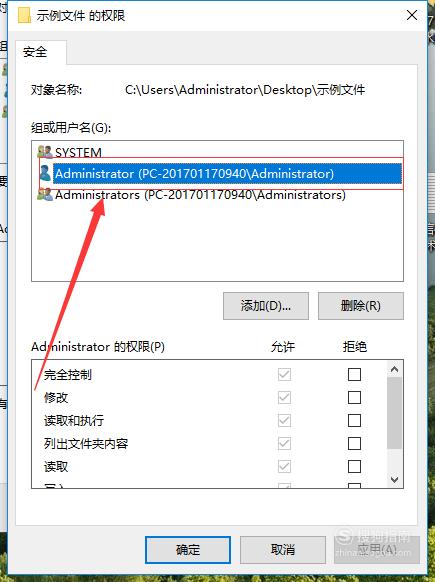Click the 删除(R) button

point(361,306)
